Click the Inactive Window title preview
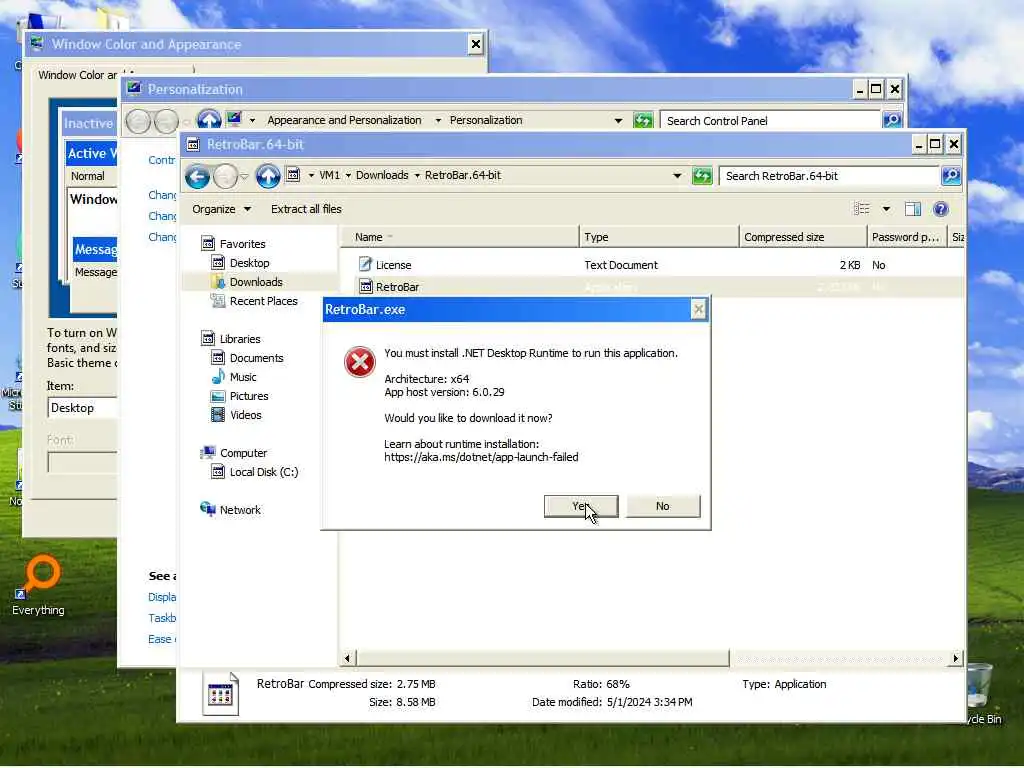 pos(89,123)
